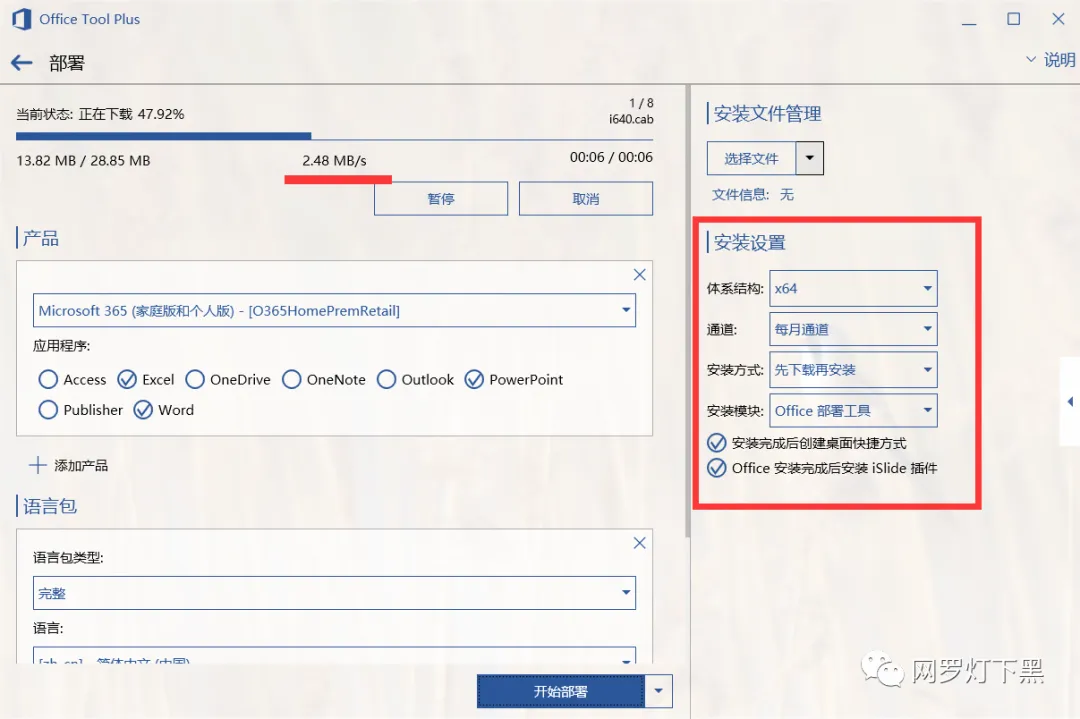This screenshot has height=719, width=1080.
Task: Click the 安装文件管理 heading
Action: point(767,114)
